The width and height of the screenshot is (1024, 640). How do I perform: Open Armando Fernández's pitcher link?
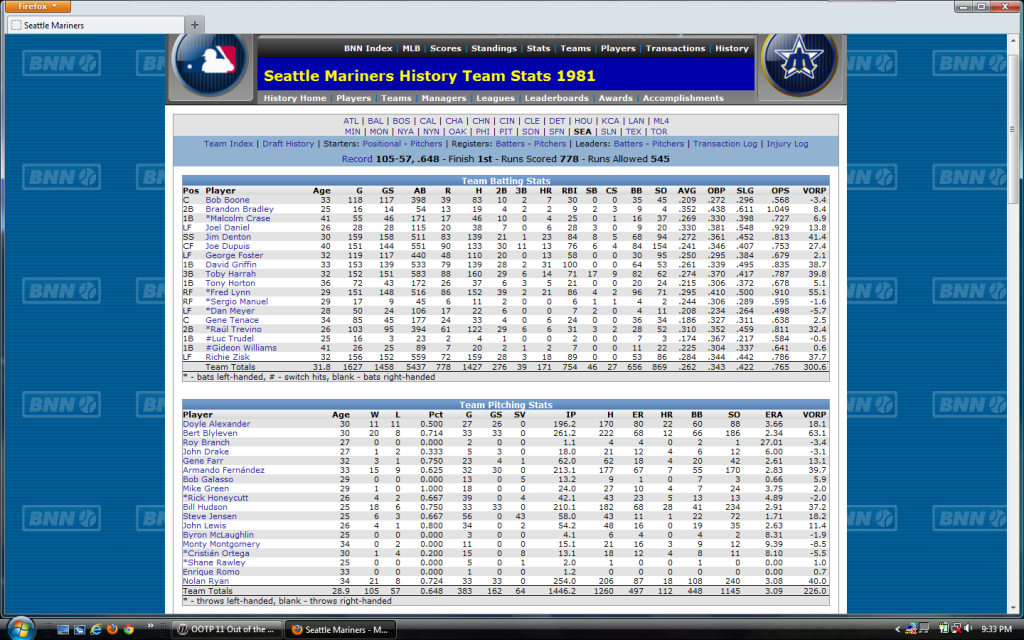tap(223, 470)
